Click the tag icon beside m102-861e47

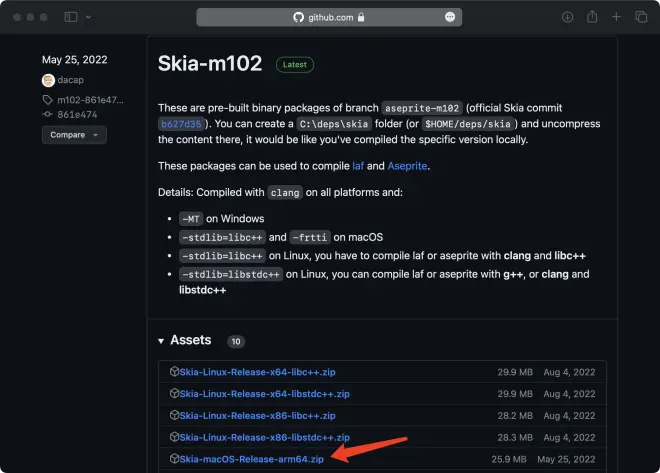tap(48, 100)
